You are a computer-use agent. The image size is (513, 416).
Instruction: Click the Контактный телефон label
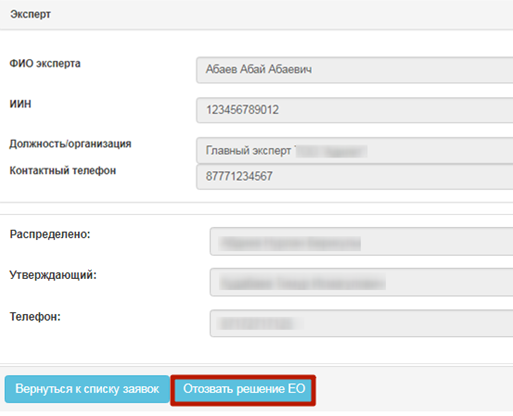(63, 170)
